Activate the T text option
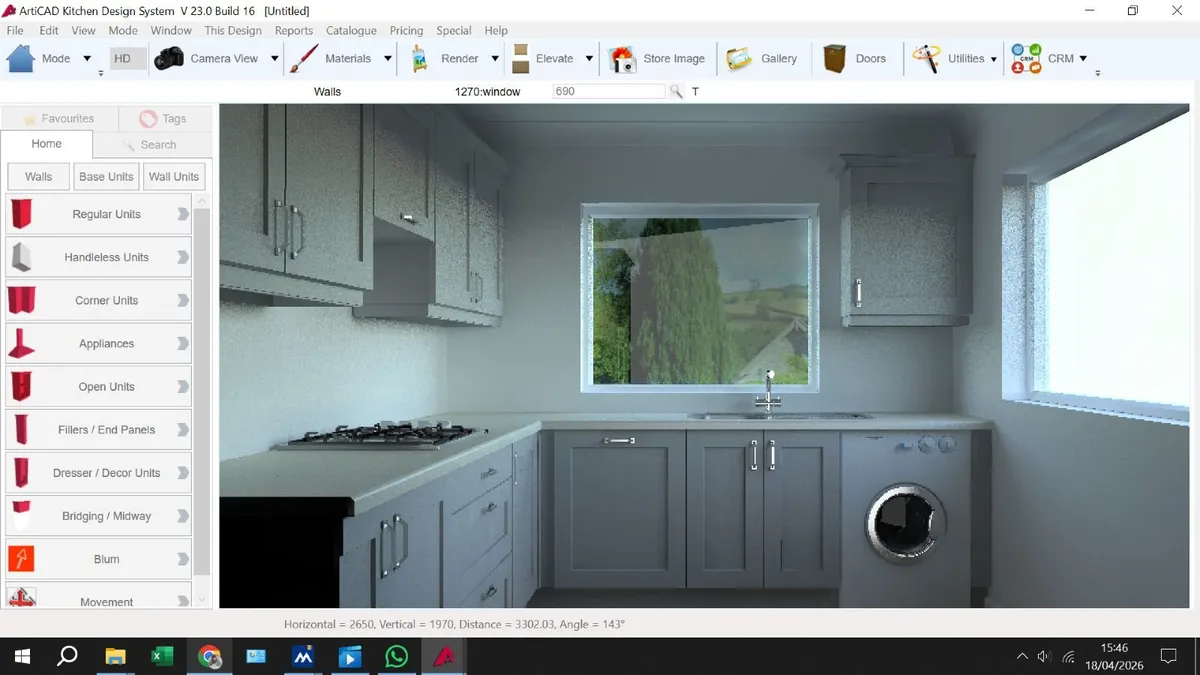 pyautogui.click(x=696, y=91)
